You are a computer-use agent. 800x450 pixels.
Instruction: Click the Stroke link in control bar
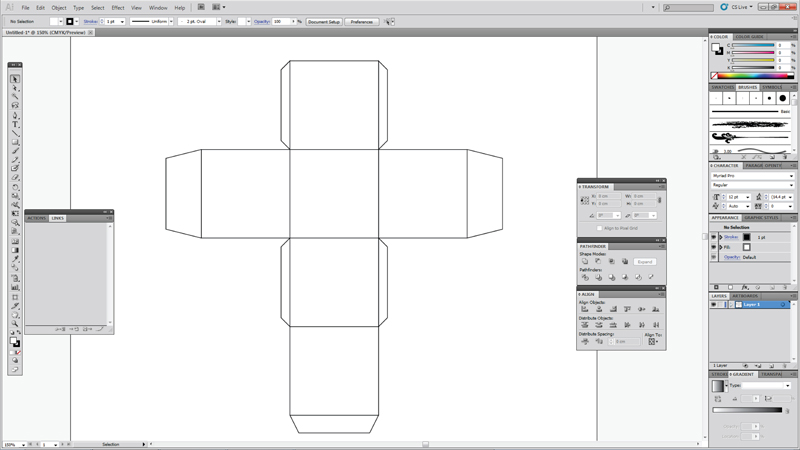(90, 21)
